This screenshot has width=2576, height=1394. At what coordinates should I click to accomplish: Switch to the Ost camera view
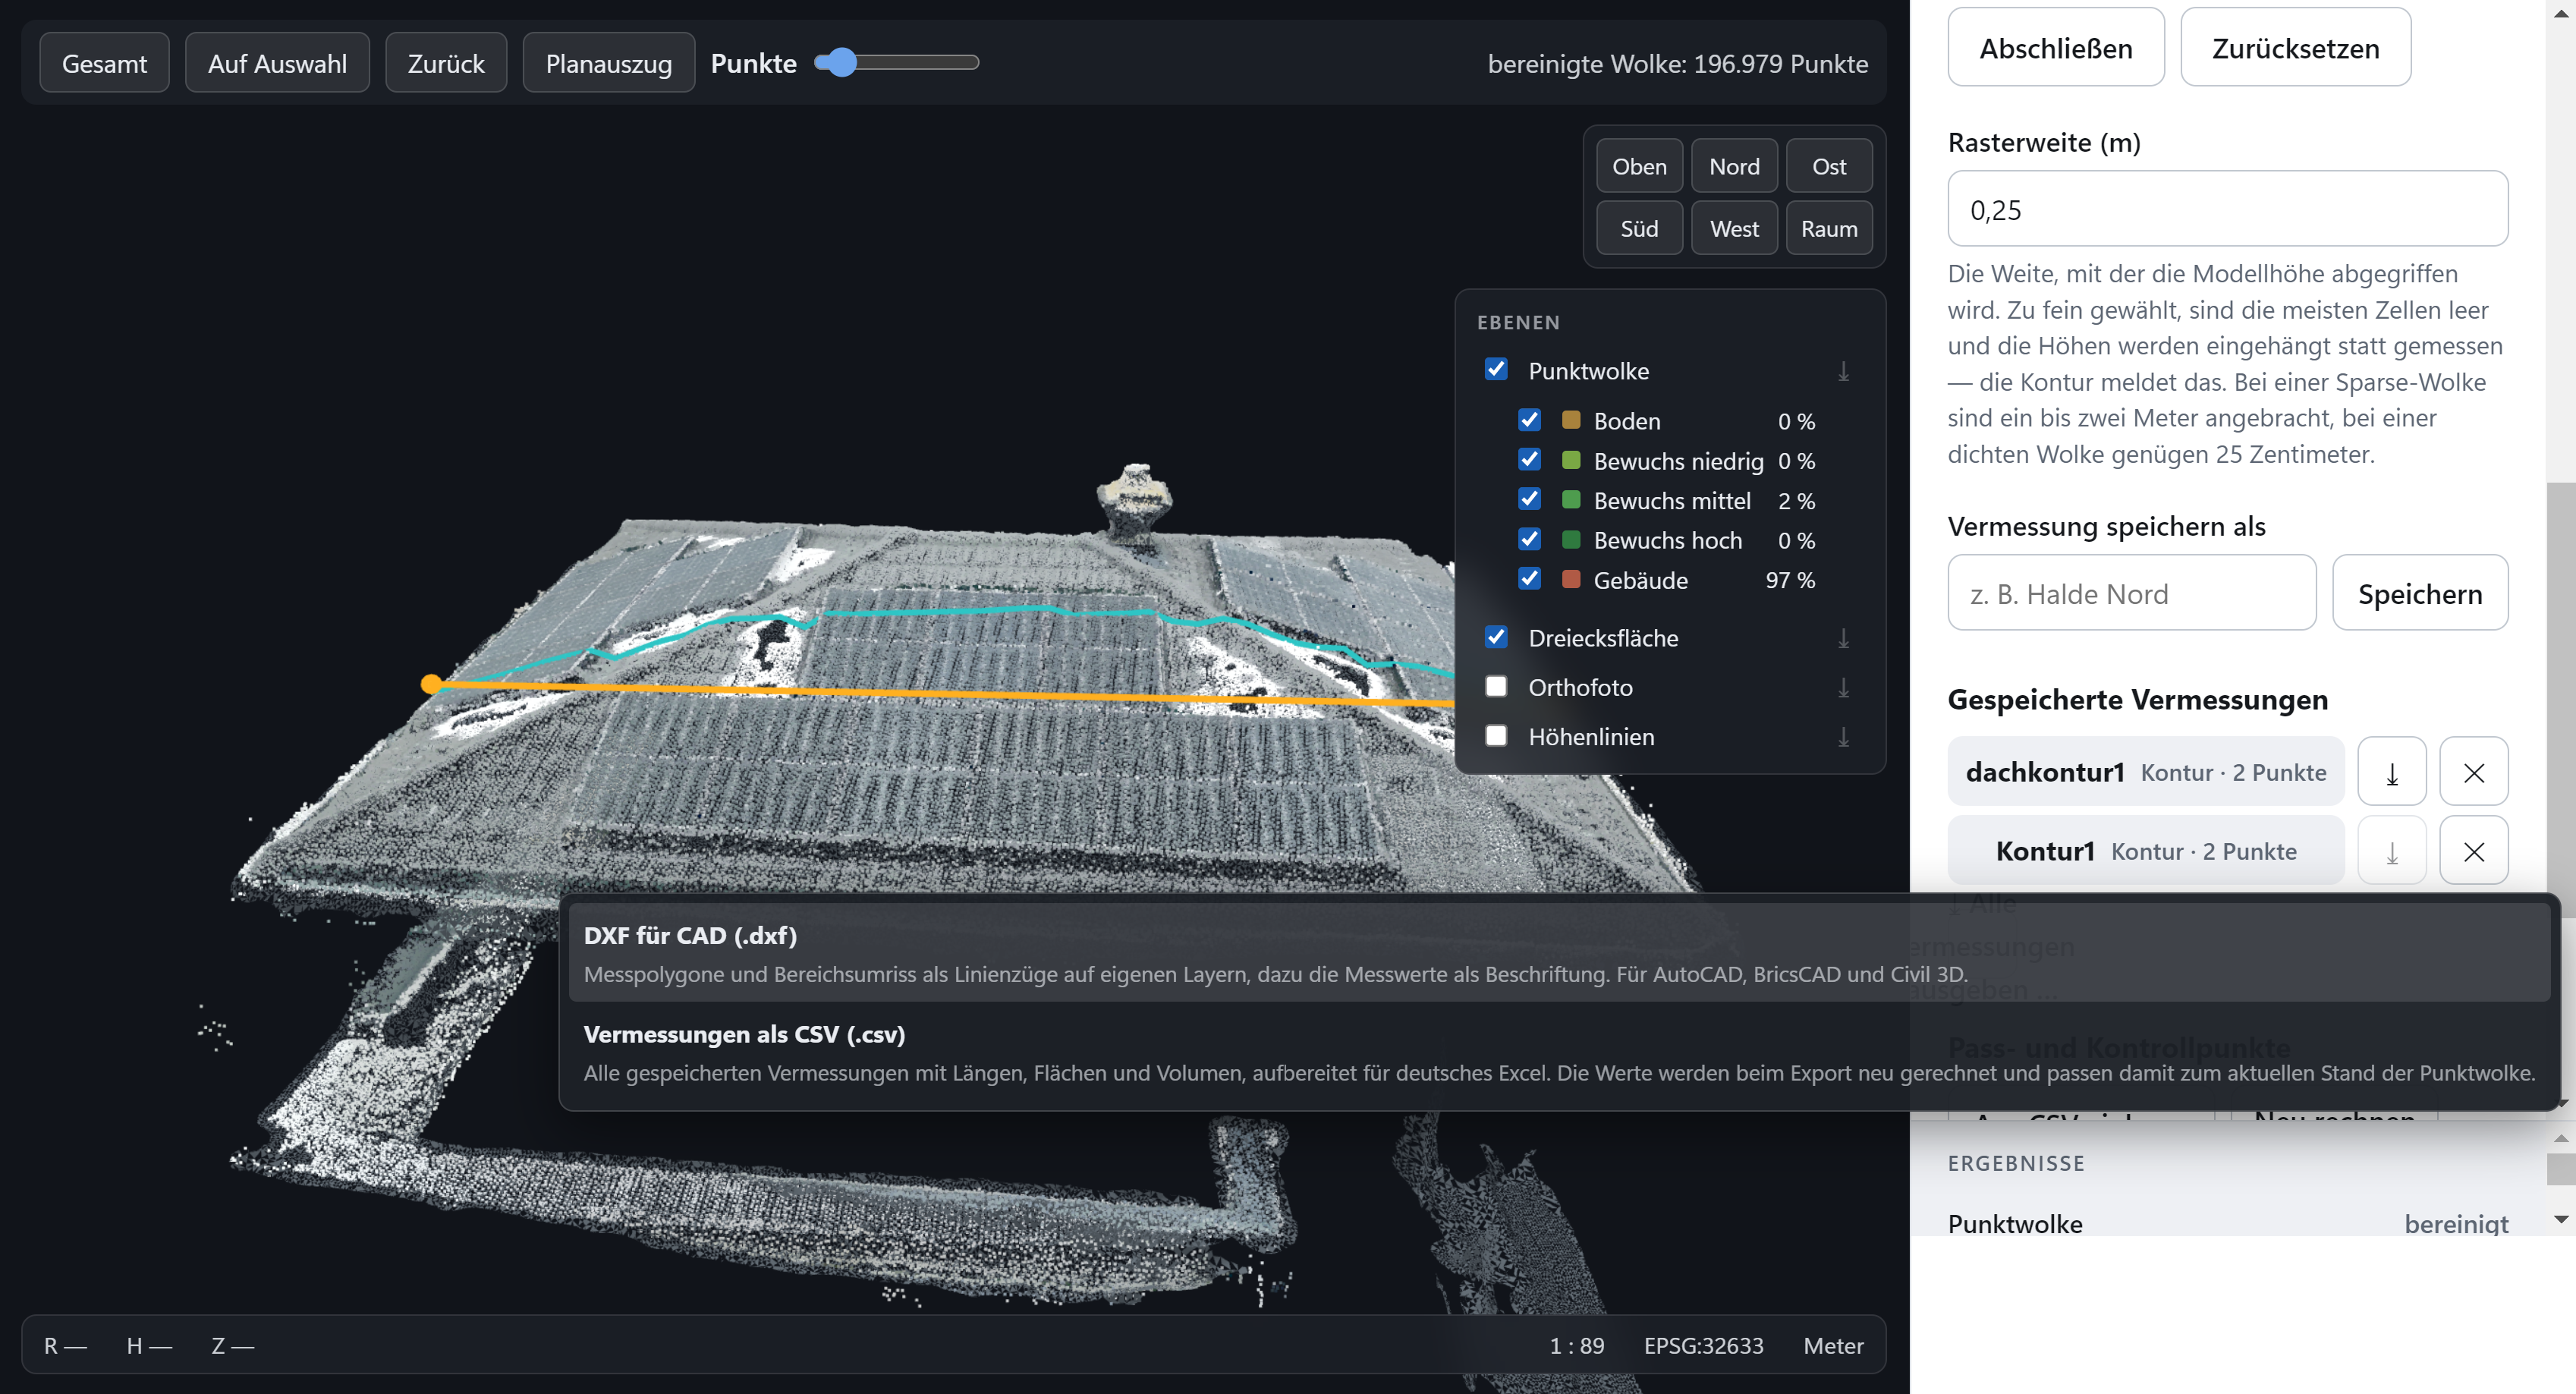pyautogui.click(x=1829, y=166)
